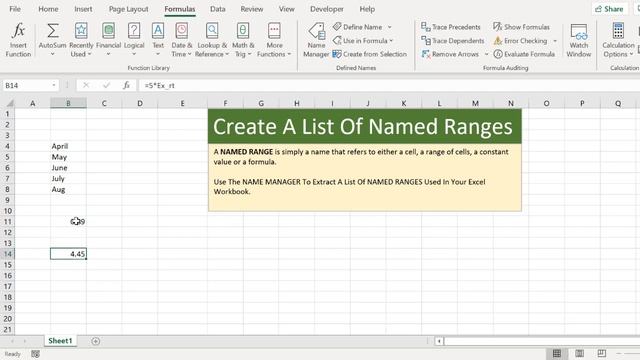Click Error Checking

(x=520, y=40)
